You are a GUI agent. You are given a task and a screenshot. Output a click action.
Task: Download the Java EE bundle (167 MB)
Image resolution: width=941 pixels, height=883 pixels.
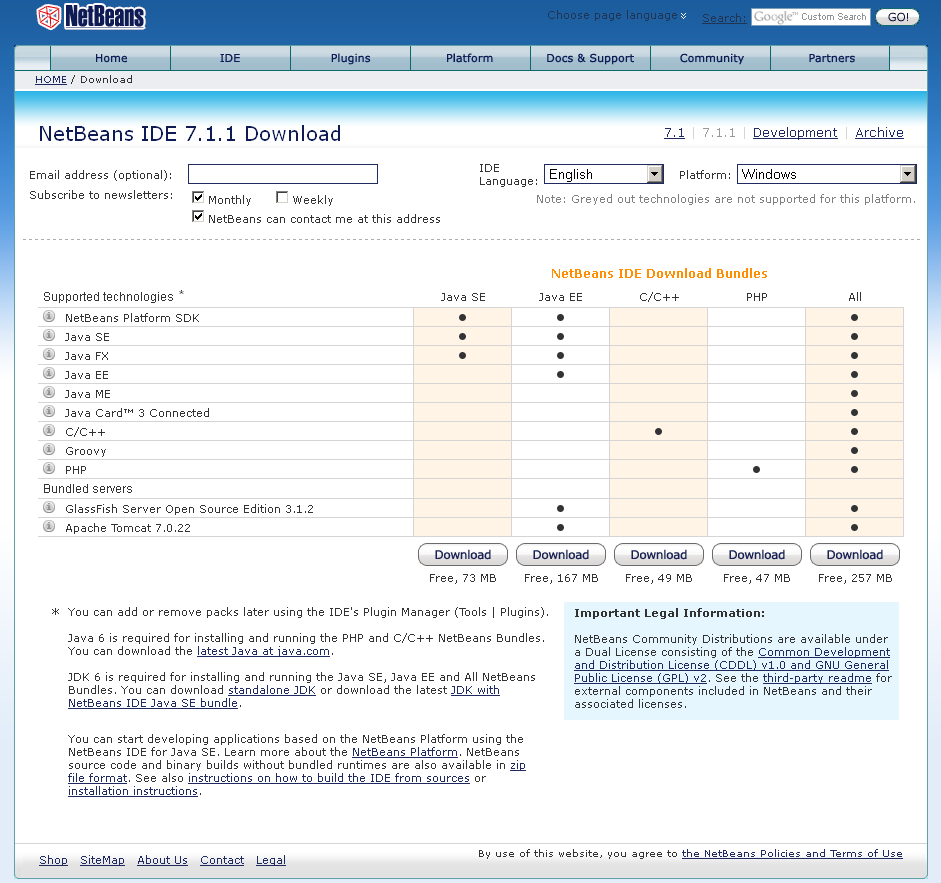(560, 555)
